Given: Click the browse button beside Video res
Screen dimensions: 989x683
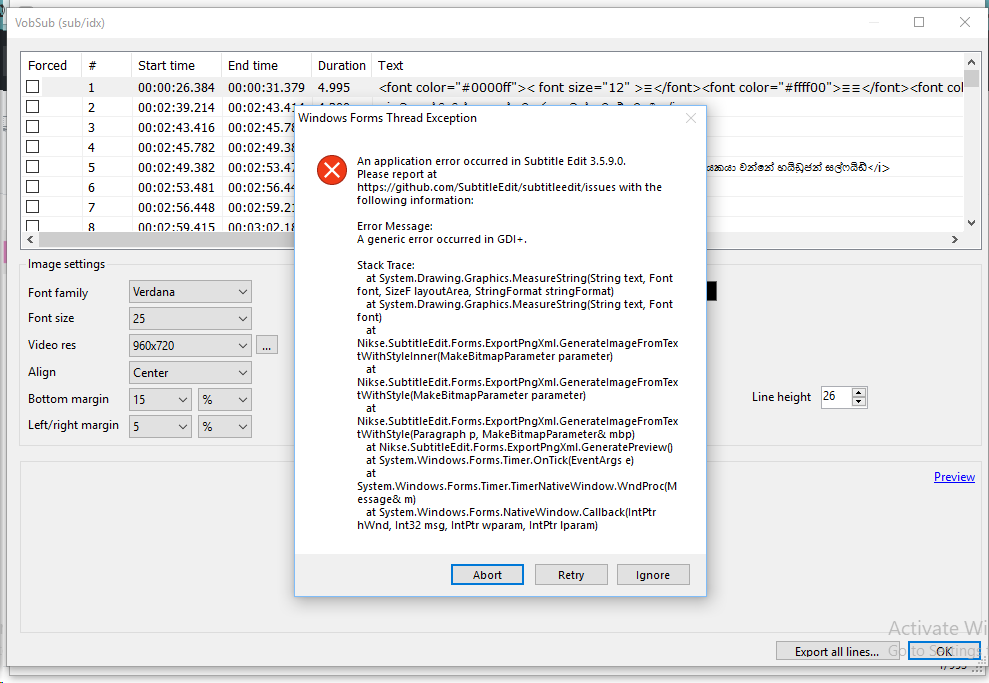Looking at the screenshot, I should [266, 345].
